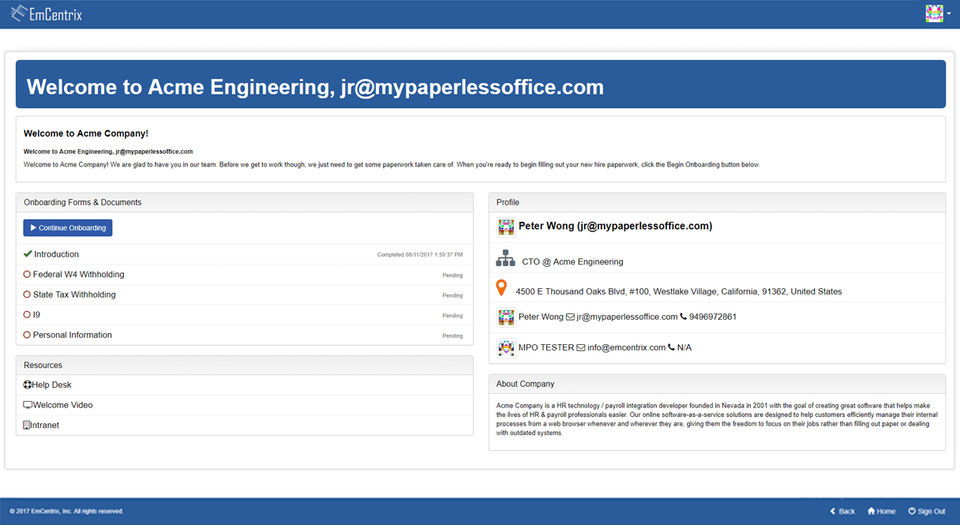960x525 pixels.
Task: Click the phone icon before 9496972861
Action: [683, 316]
